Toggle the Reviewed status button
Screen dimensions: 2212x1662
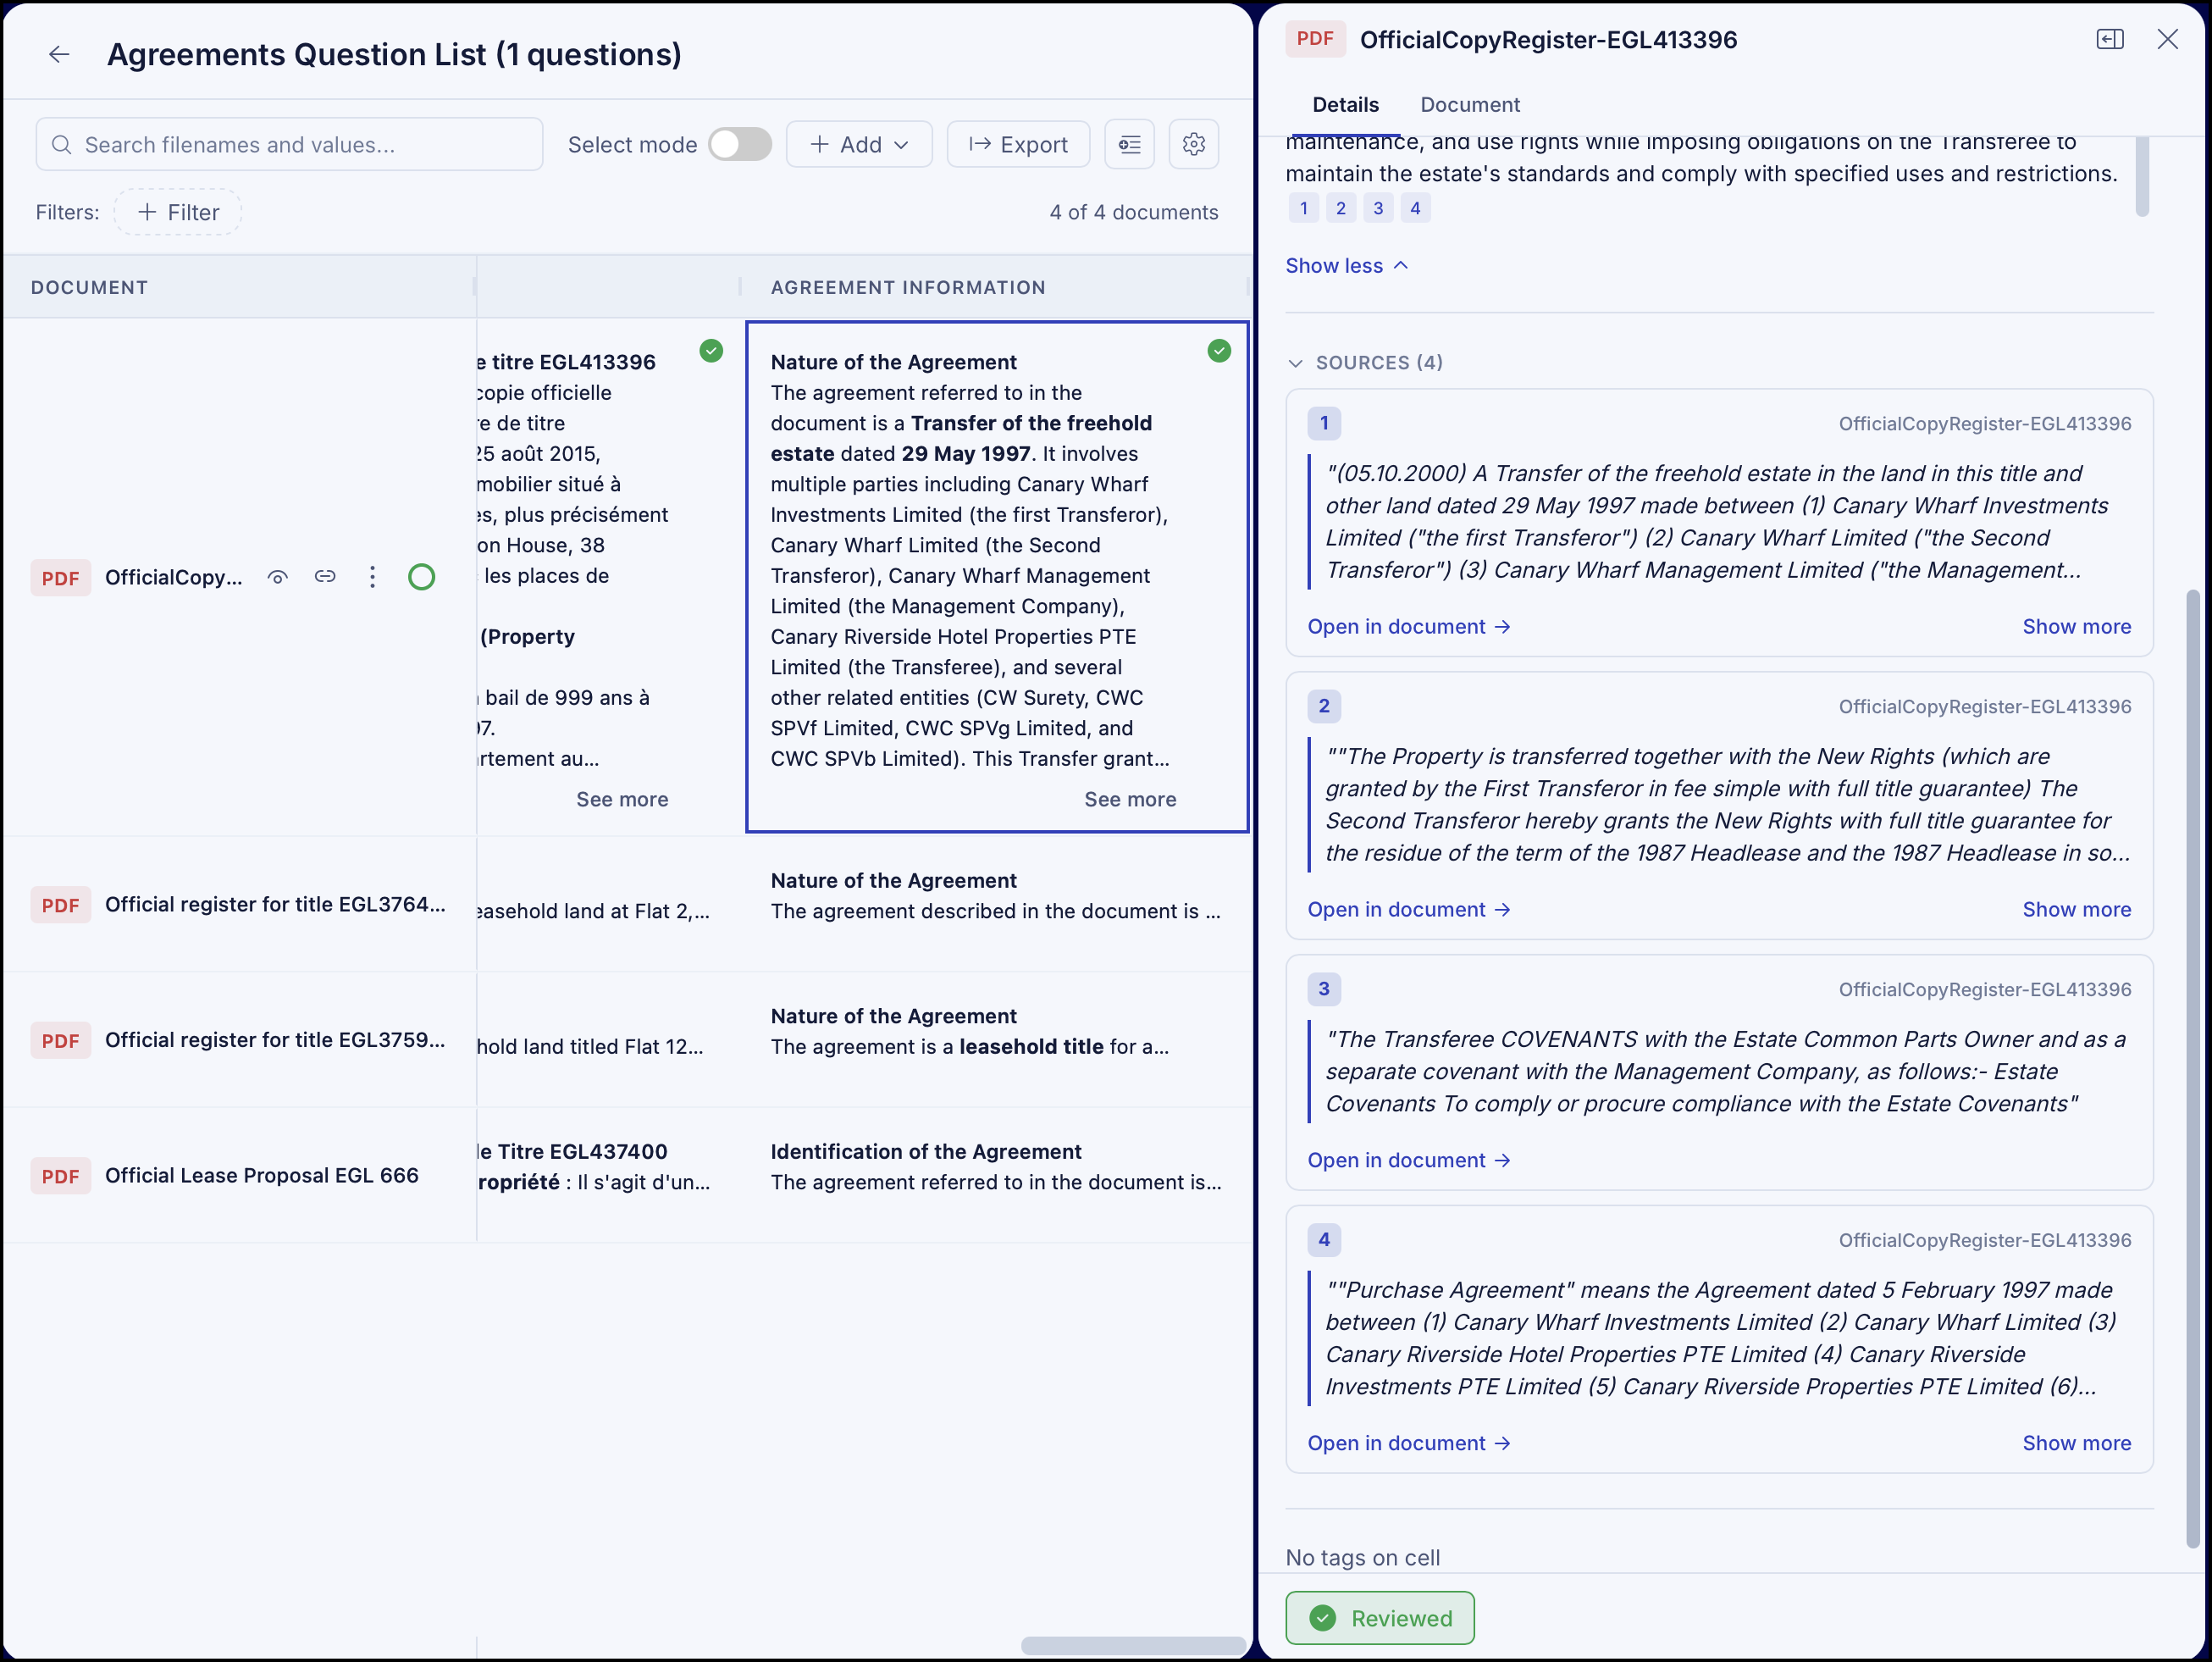[x=1380, y=1618]
